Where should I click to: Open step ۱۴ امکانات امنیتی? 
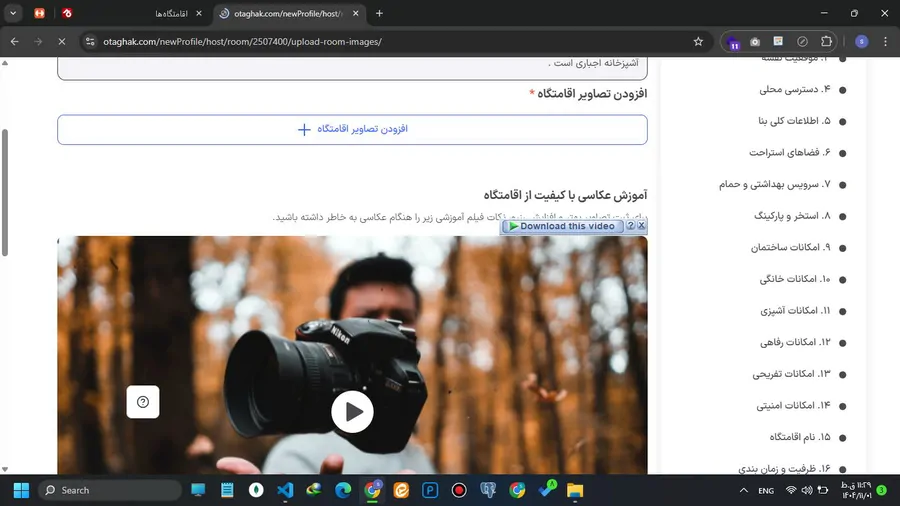[x=793, y=406]
